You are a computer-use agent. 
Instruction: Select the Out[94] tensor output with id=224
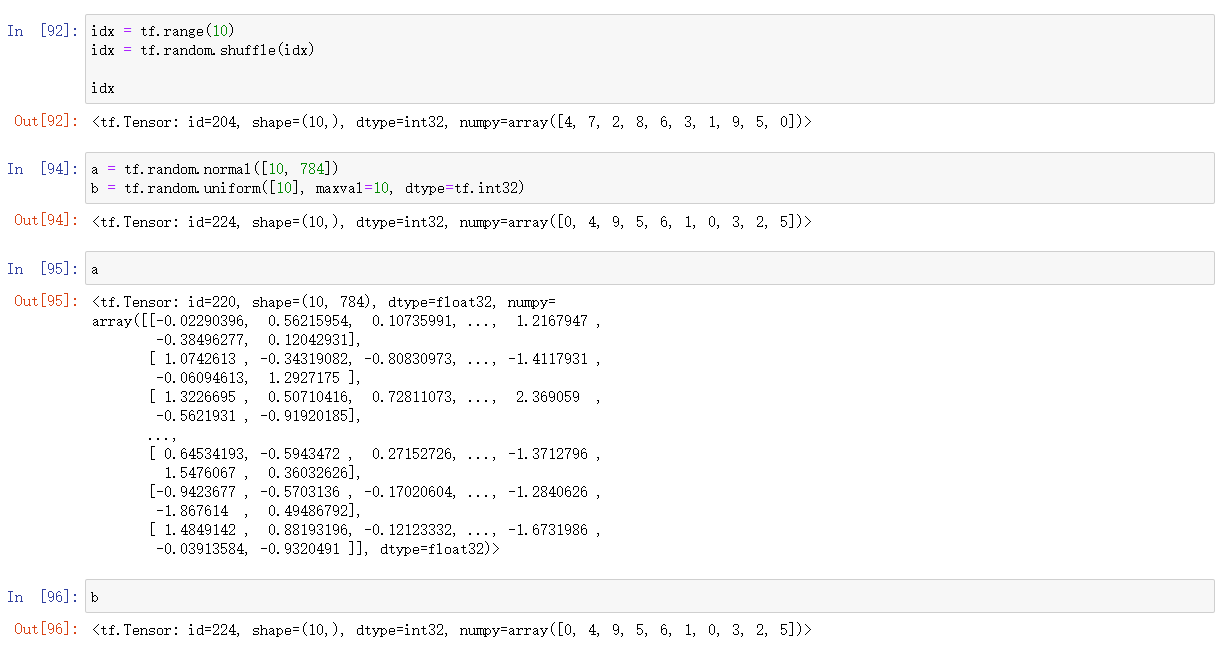pyautogui.click(x=451, y=222)
